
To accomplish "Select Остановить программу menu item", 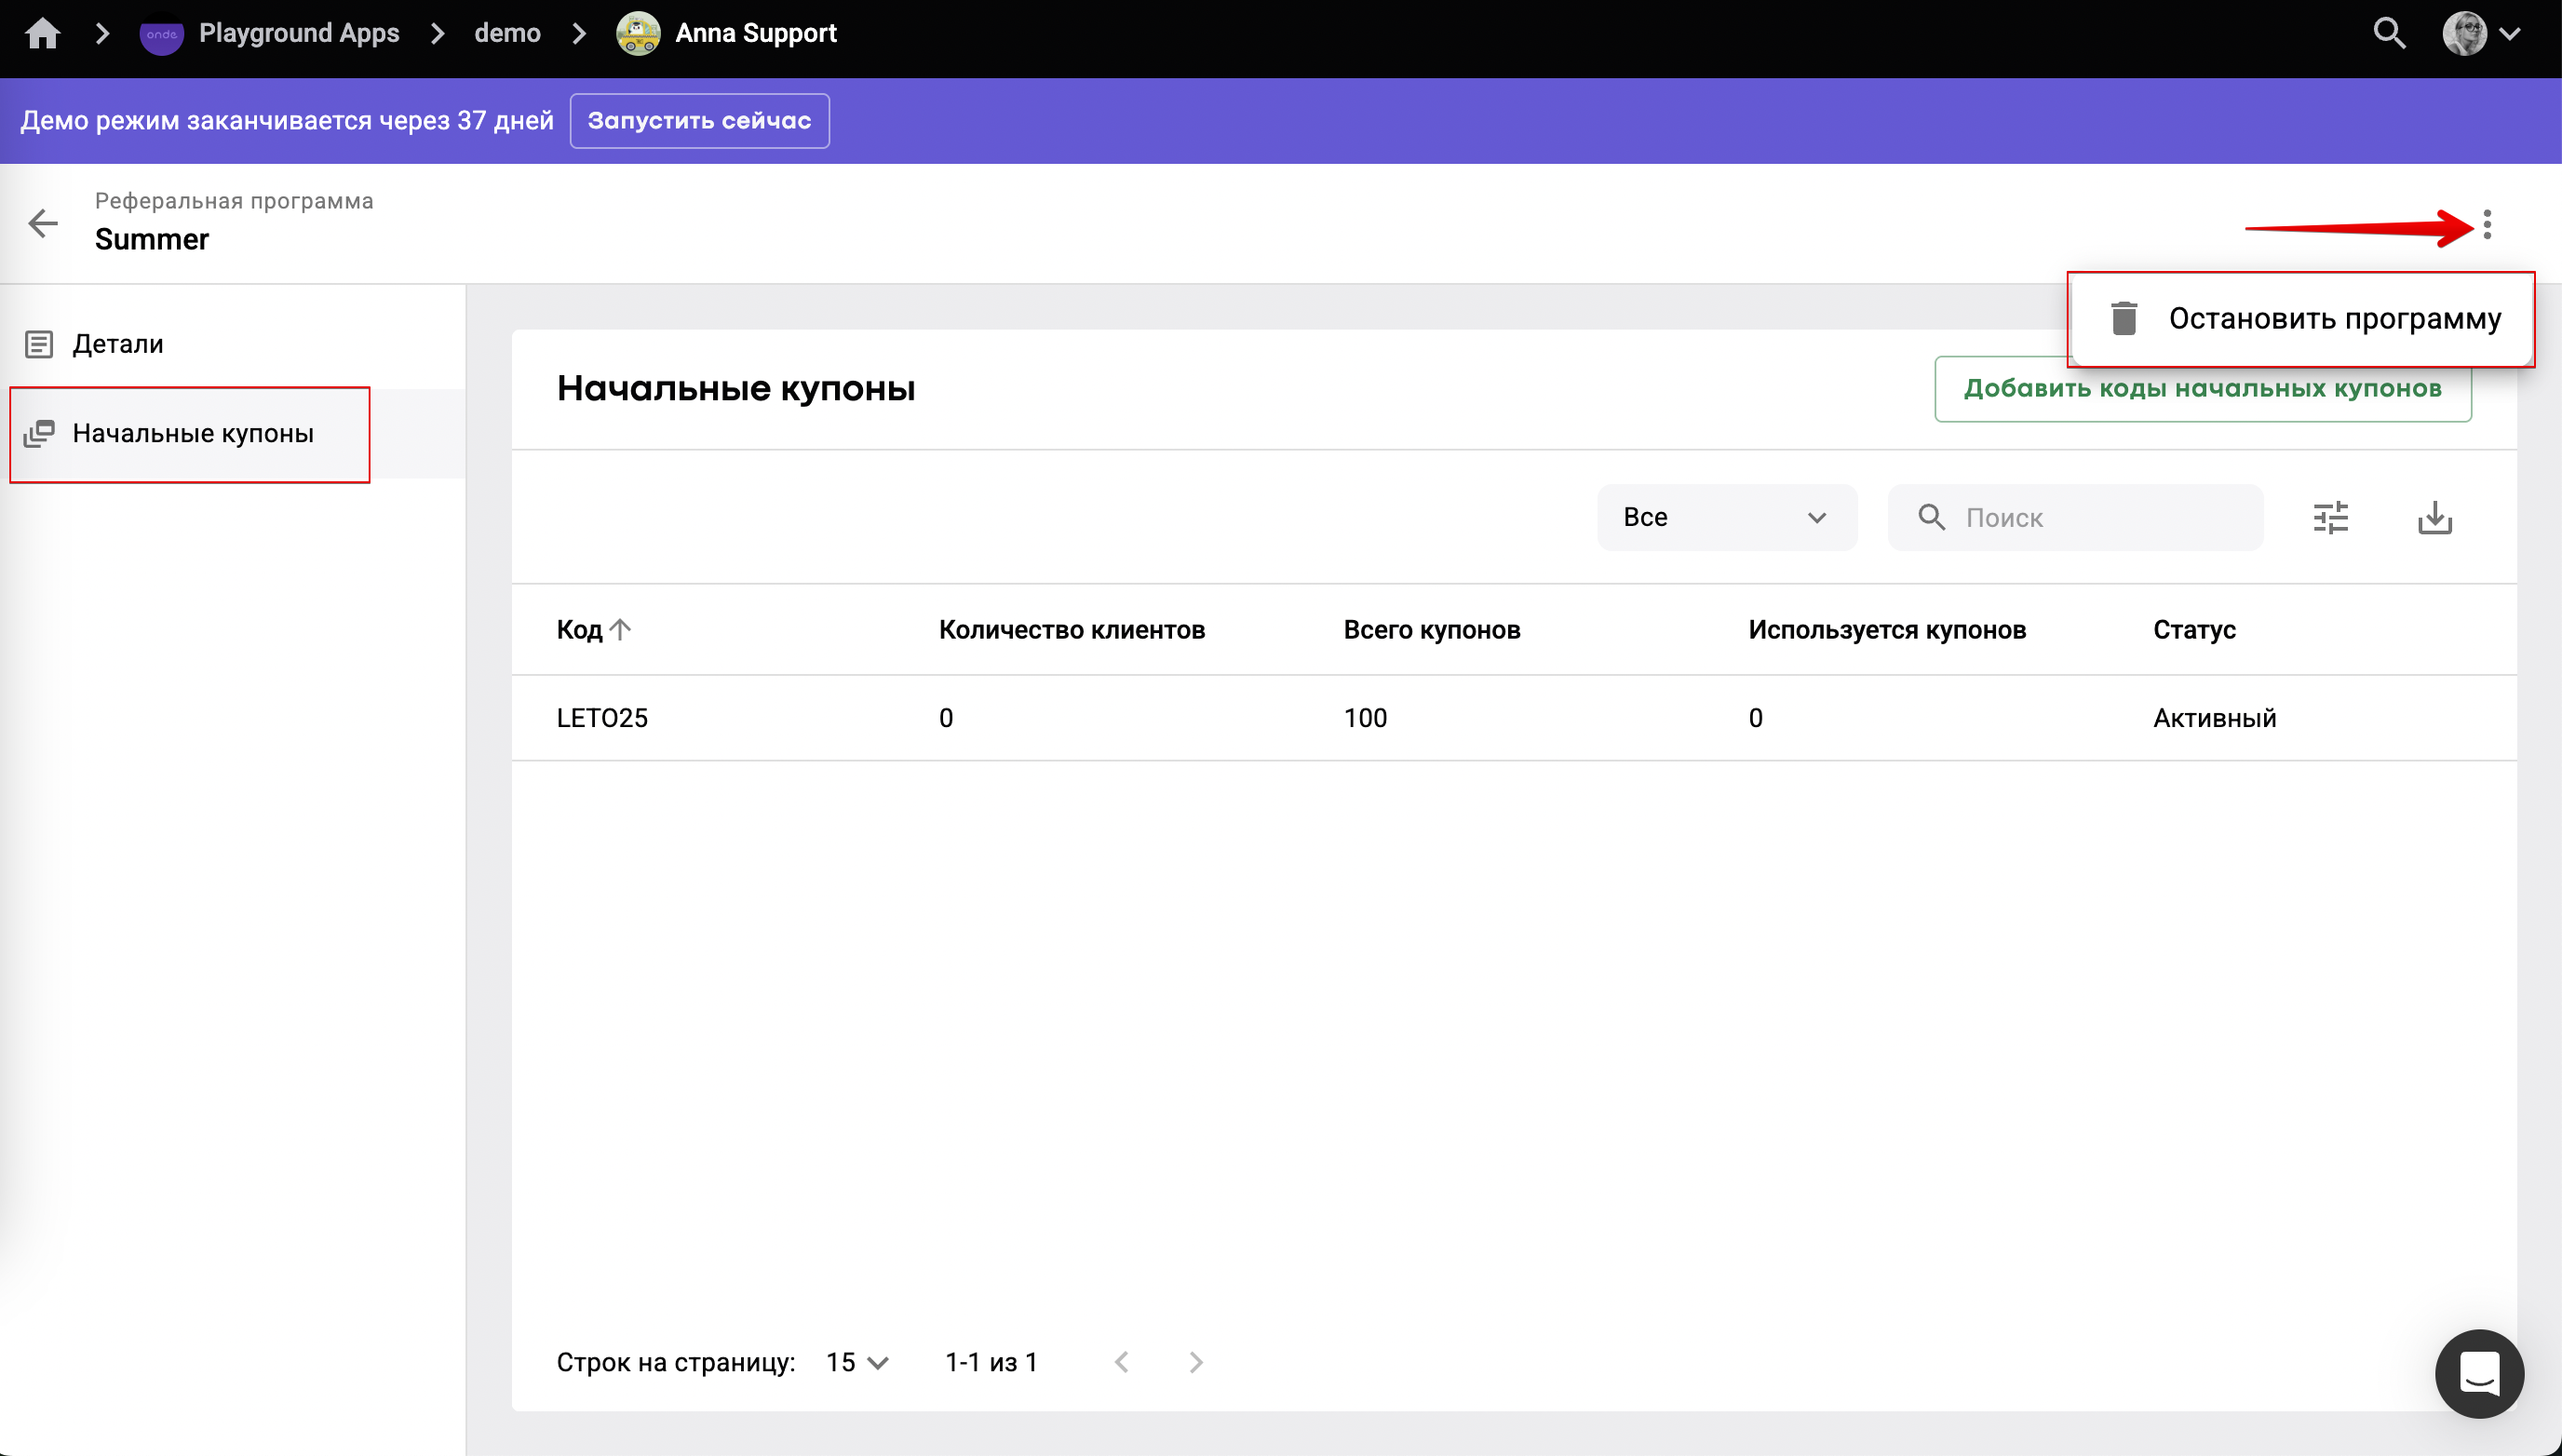I will click(x=2334, y=319).
